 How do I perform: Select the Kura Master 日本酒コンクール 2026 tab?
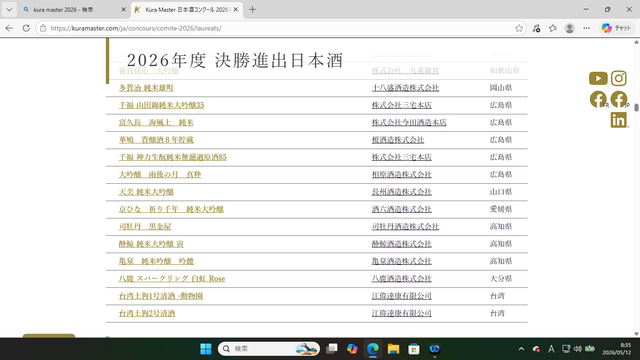[x=188, y=9]
